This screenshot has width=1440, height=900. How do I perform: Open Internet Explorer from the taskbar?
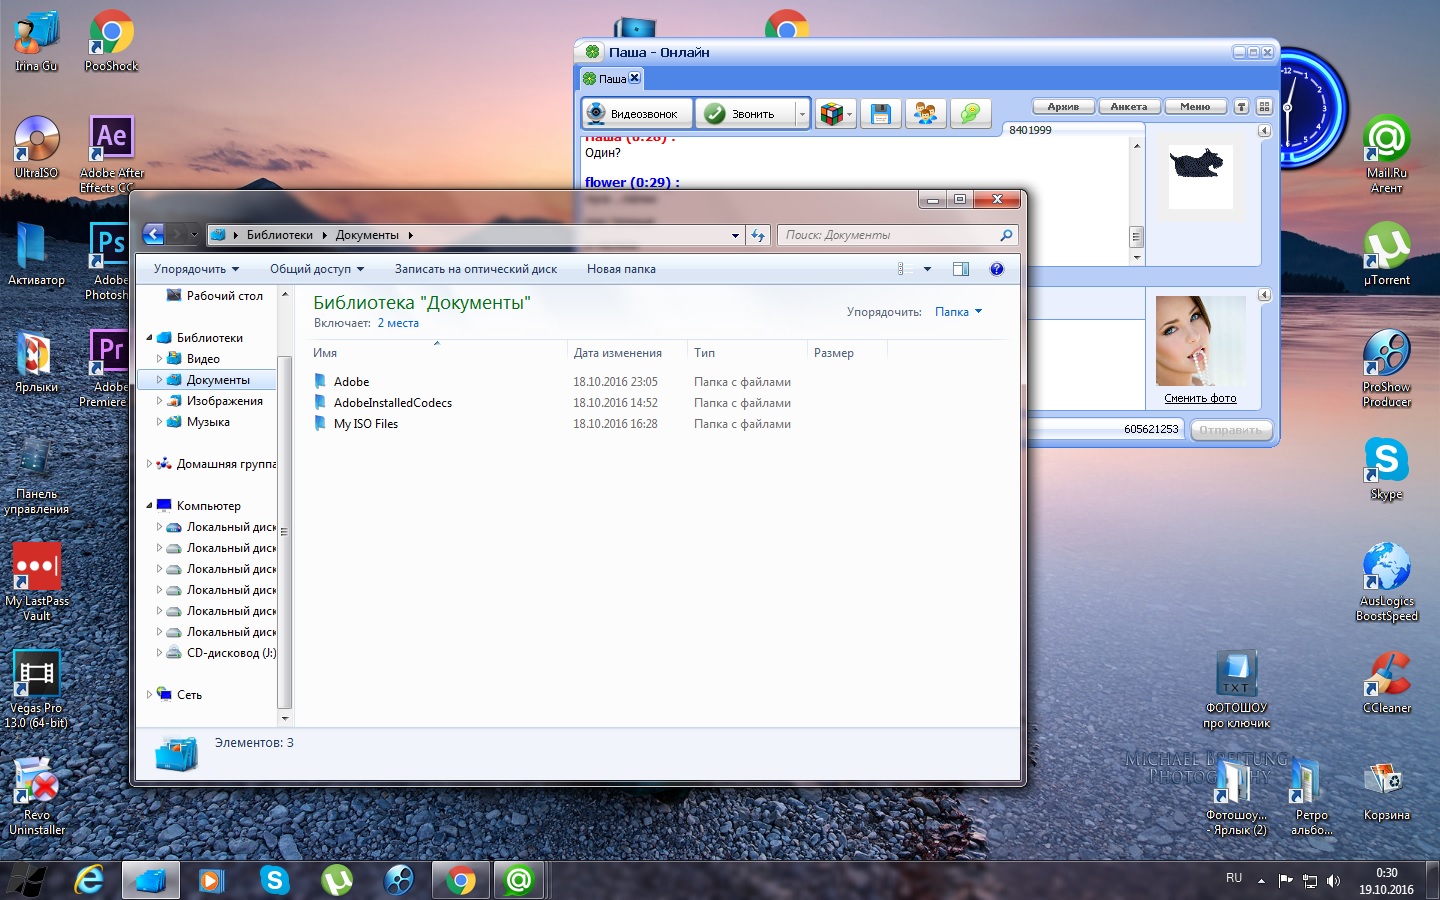tap(89, 880)
